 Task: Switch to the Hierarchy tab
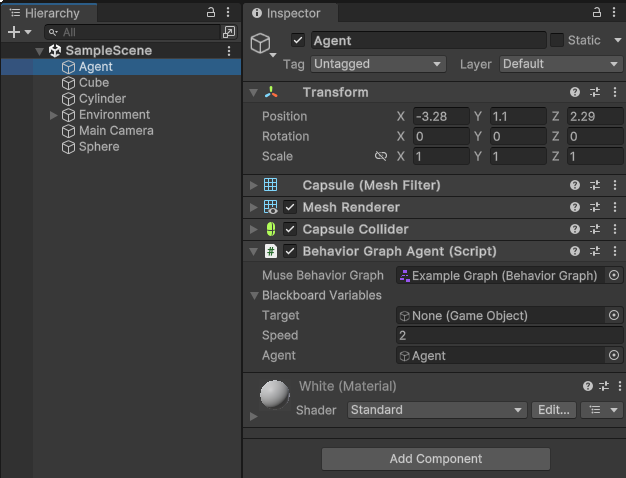(49, 13)
